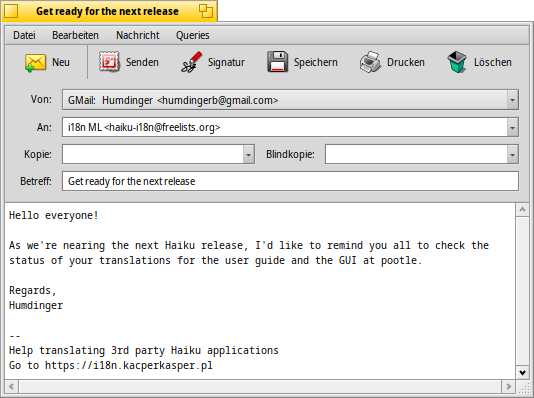The width and height of the screenshot is (534, 398).
Task: Open the Queries menu
Action: point(192,35)
